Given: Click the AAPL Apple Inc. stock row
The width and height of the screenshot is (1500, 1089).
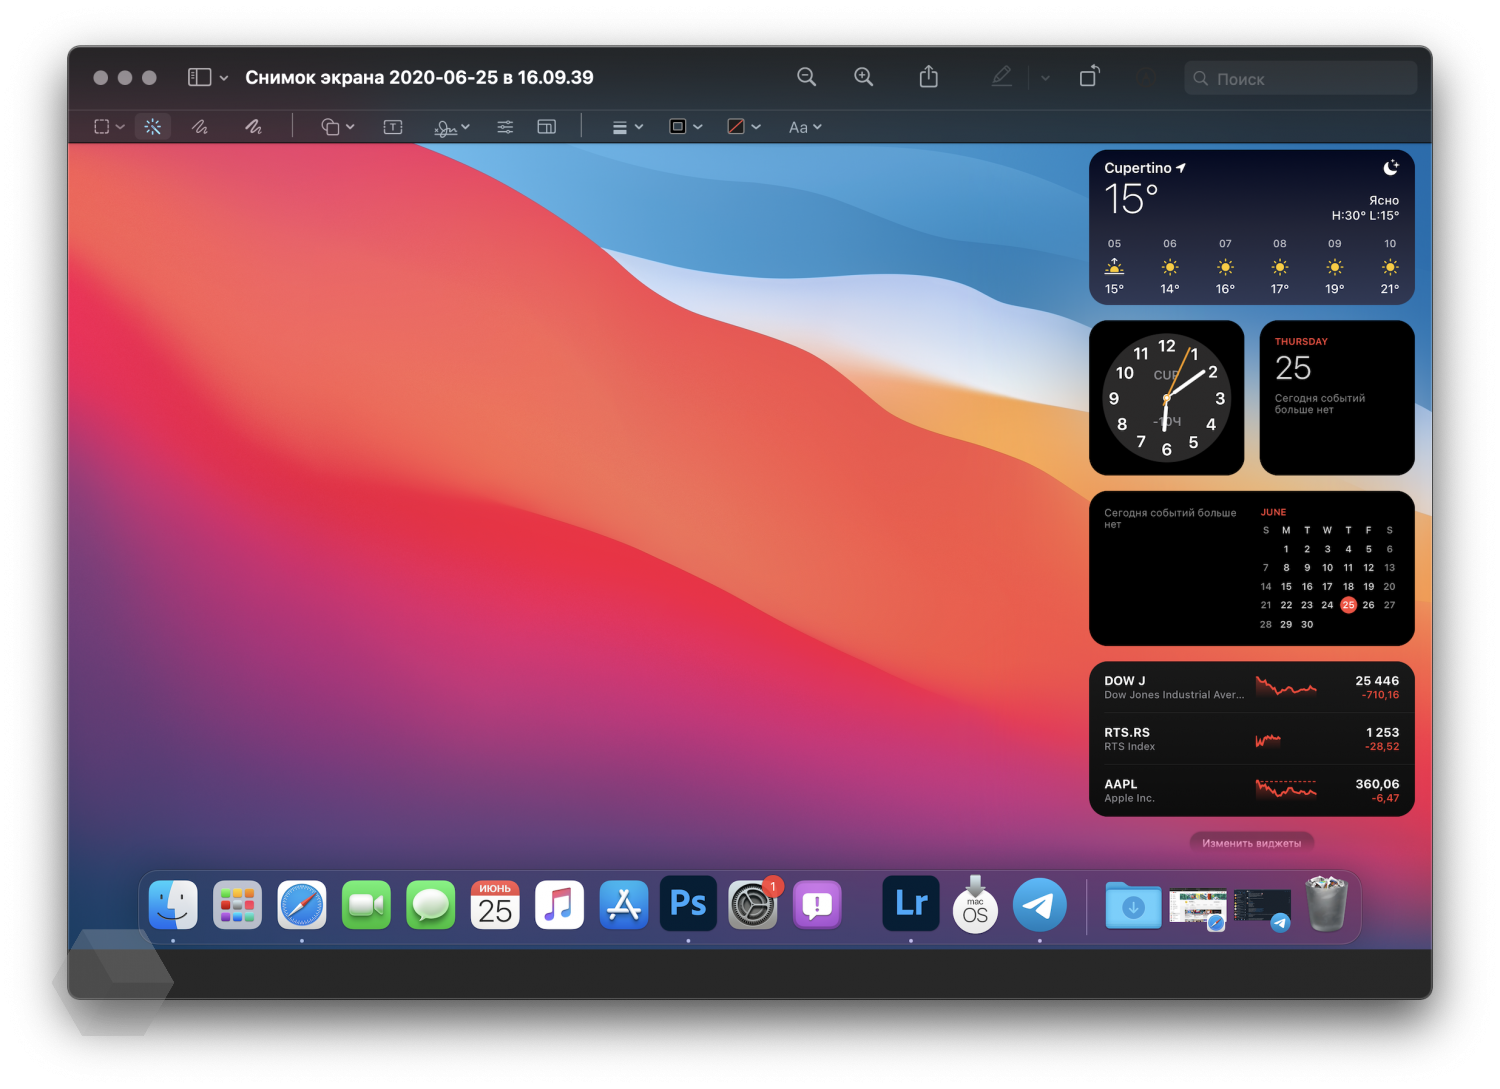Looking at the screenshot, I should 1252,791.
